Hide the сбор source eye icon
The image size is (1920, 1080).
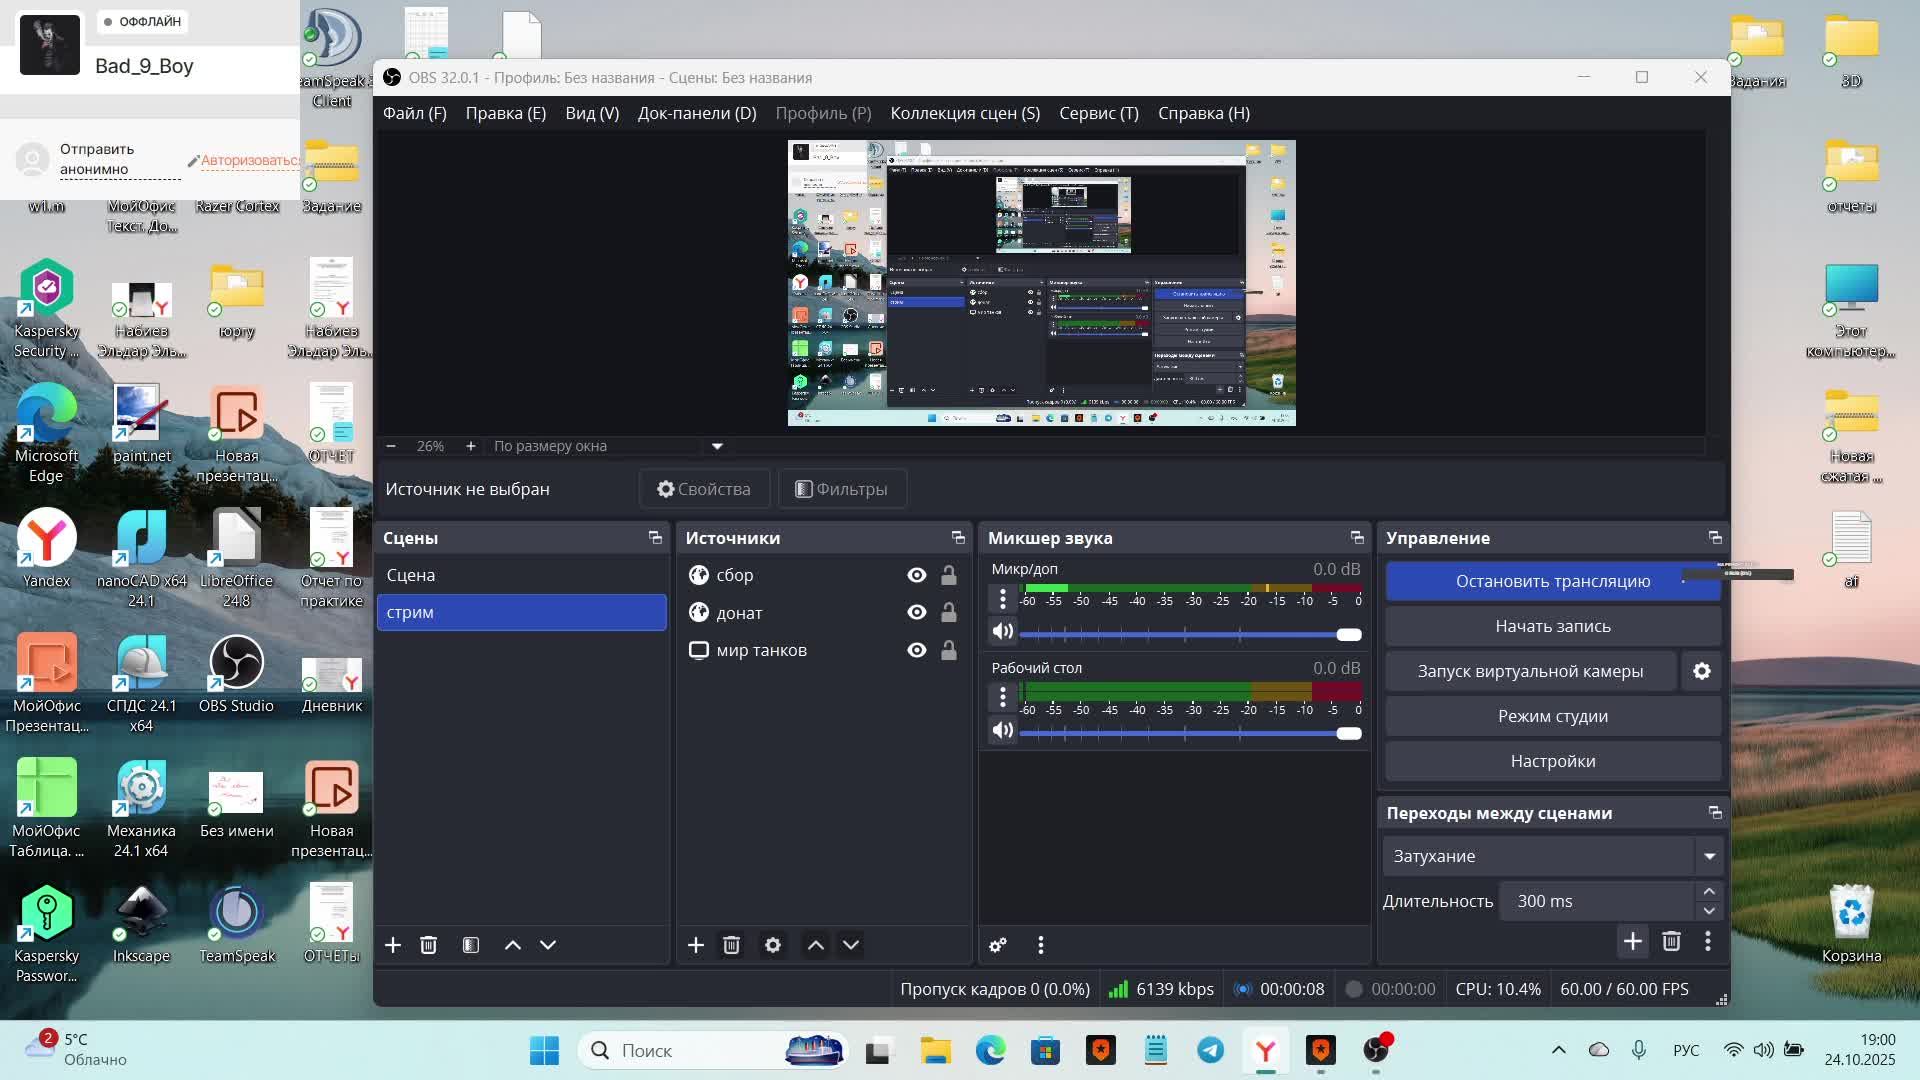coord(916,575)
